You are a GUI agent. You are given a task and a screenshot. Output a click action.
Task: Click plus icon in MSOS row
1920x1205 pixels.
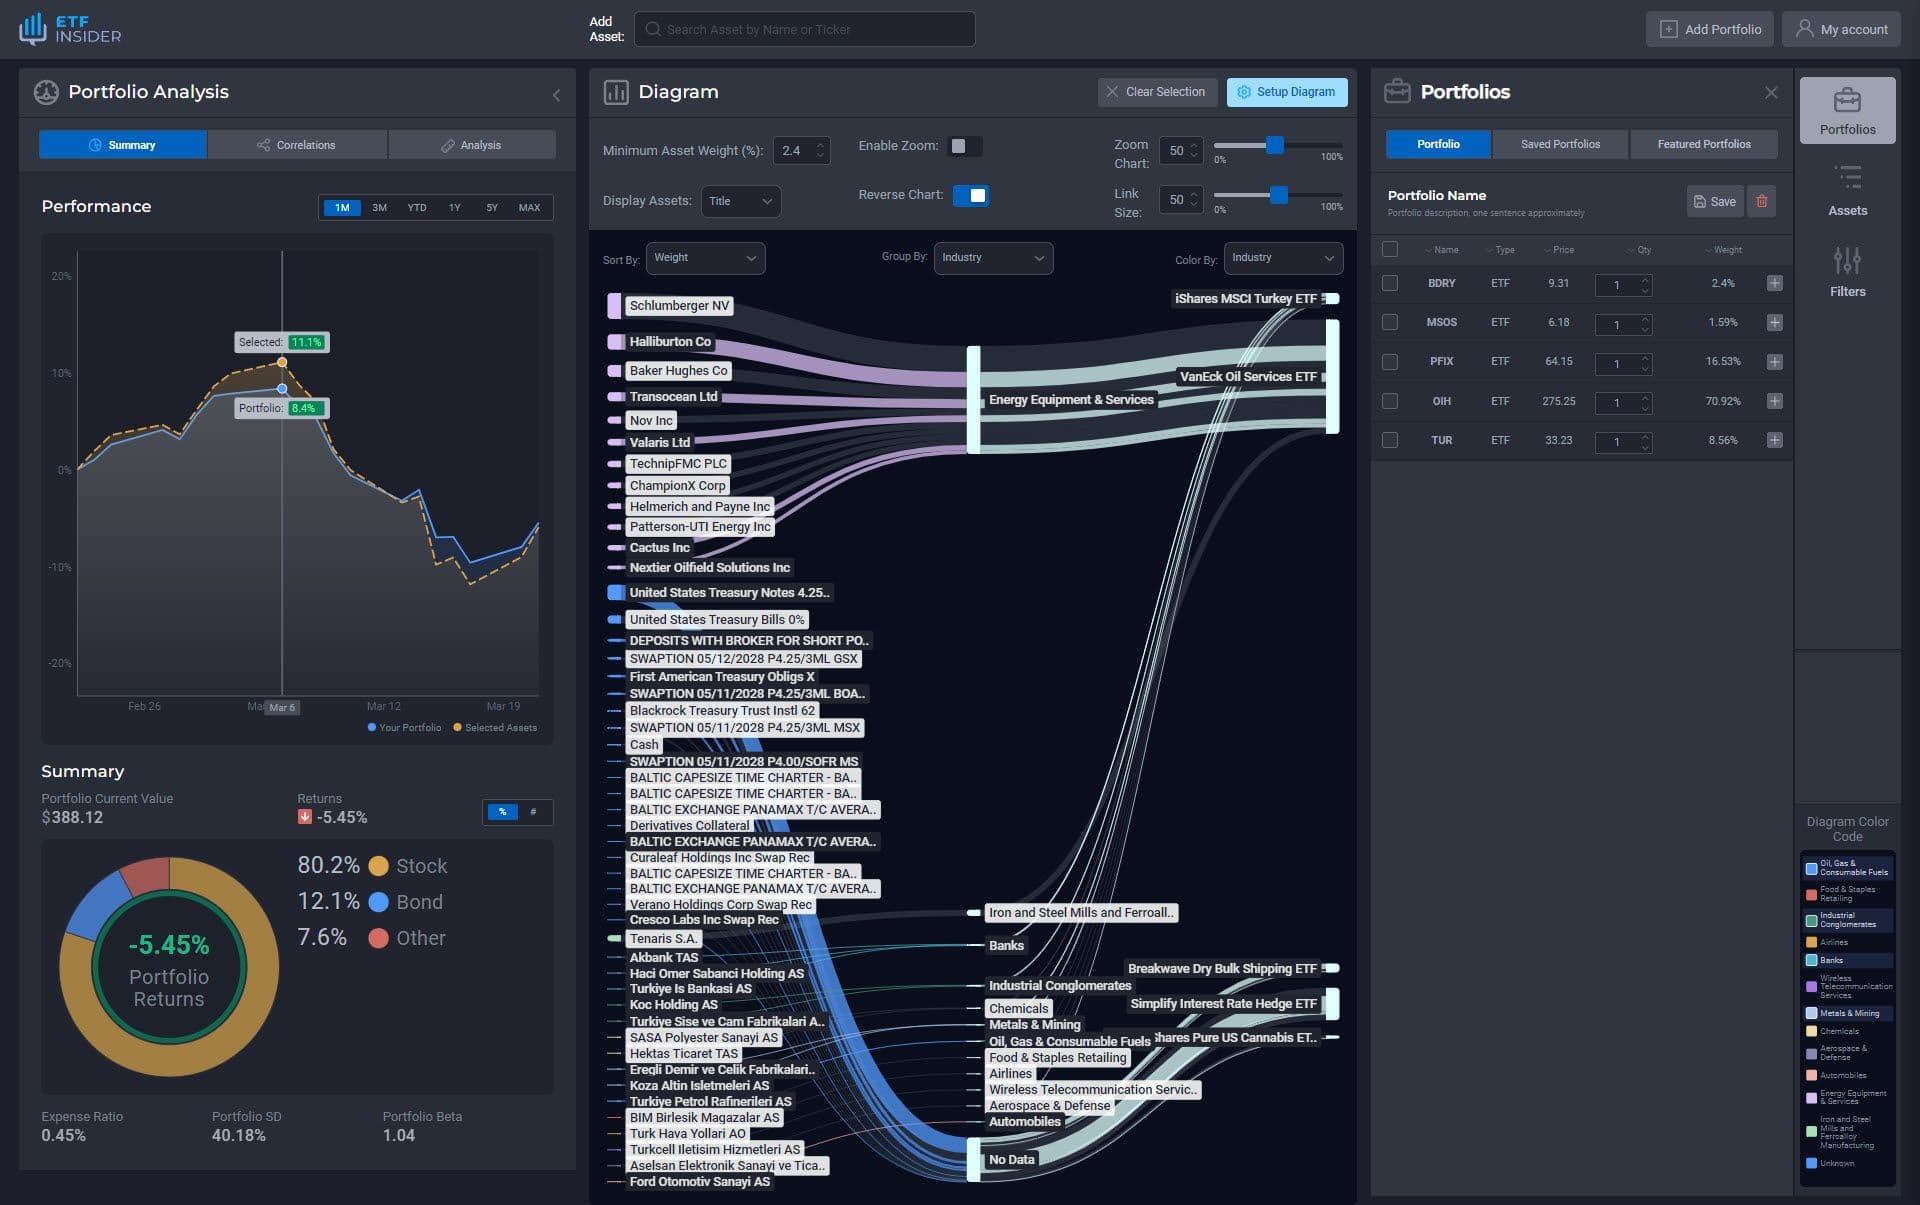pyautogui.click(x=1774, y=322)
